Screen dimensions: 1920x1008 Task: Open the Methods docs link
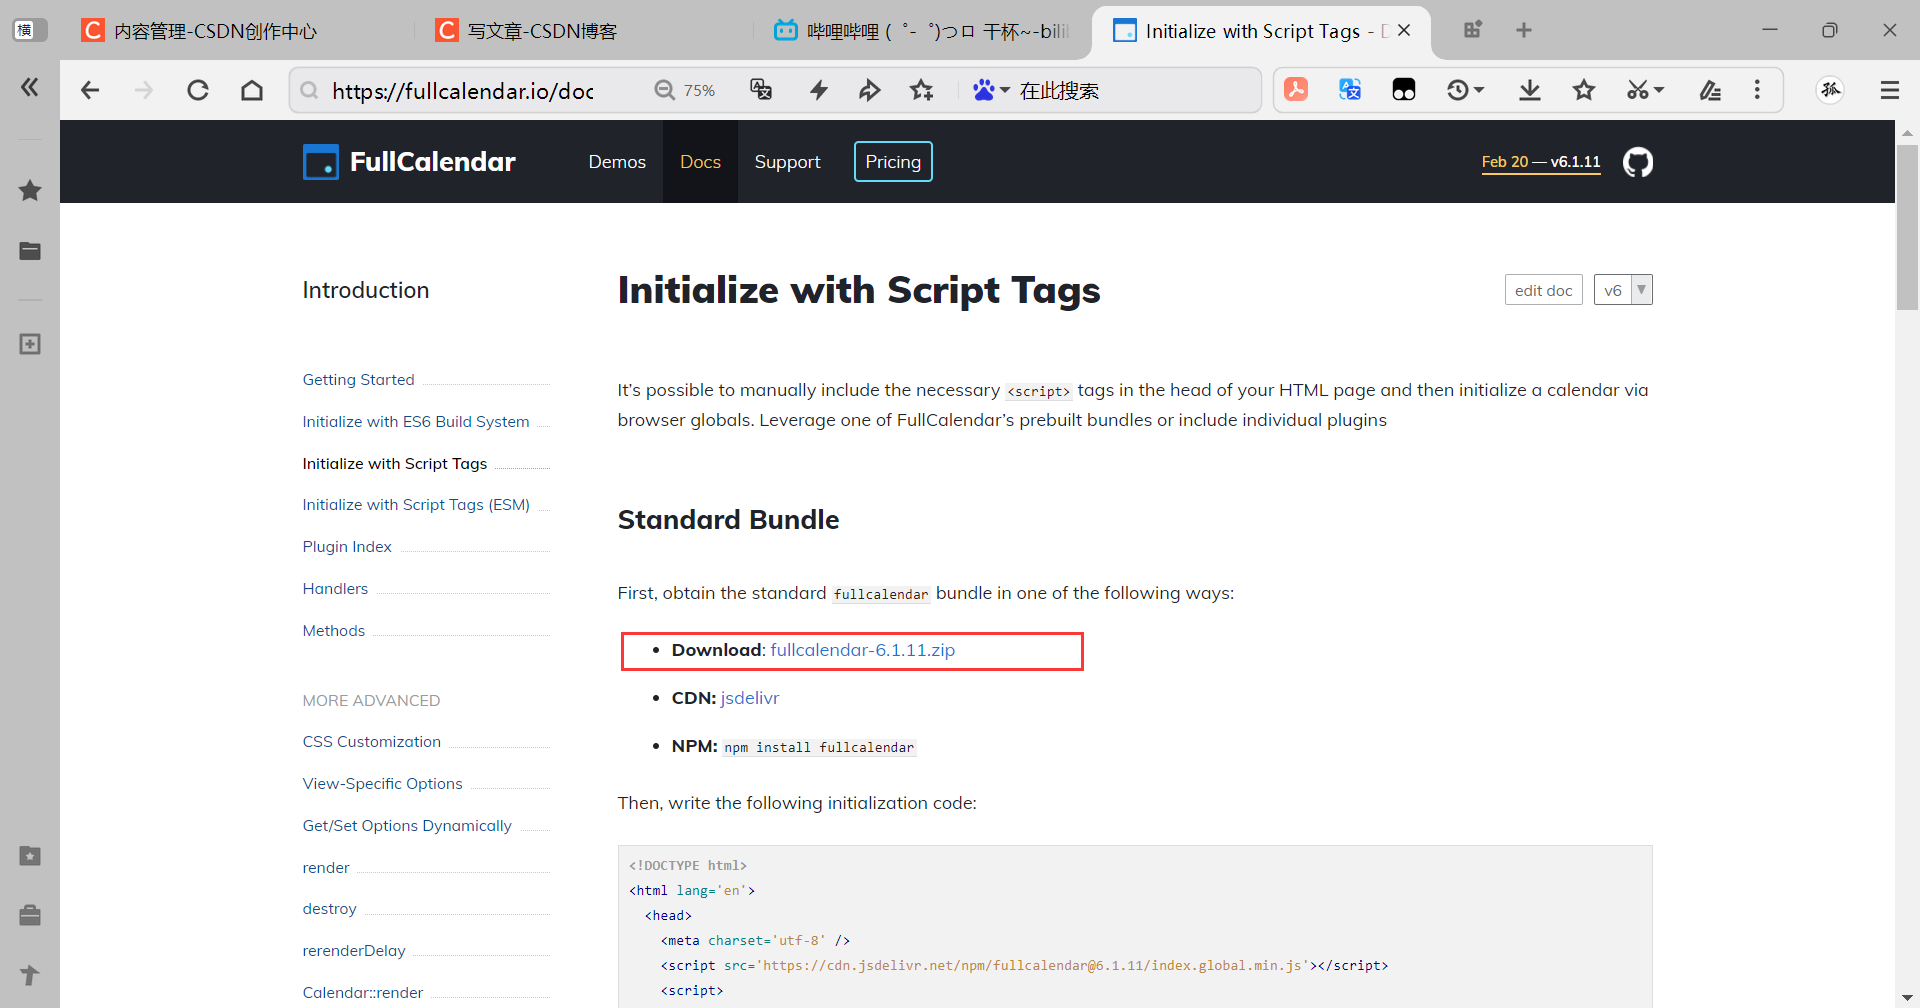pos(334,631)
